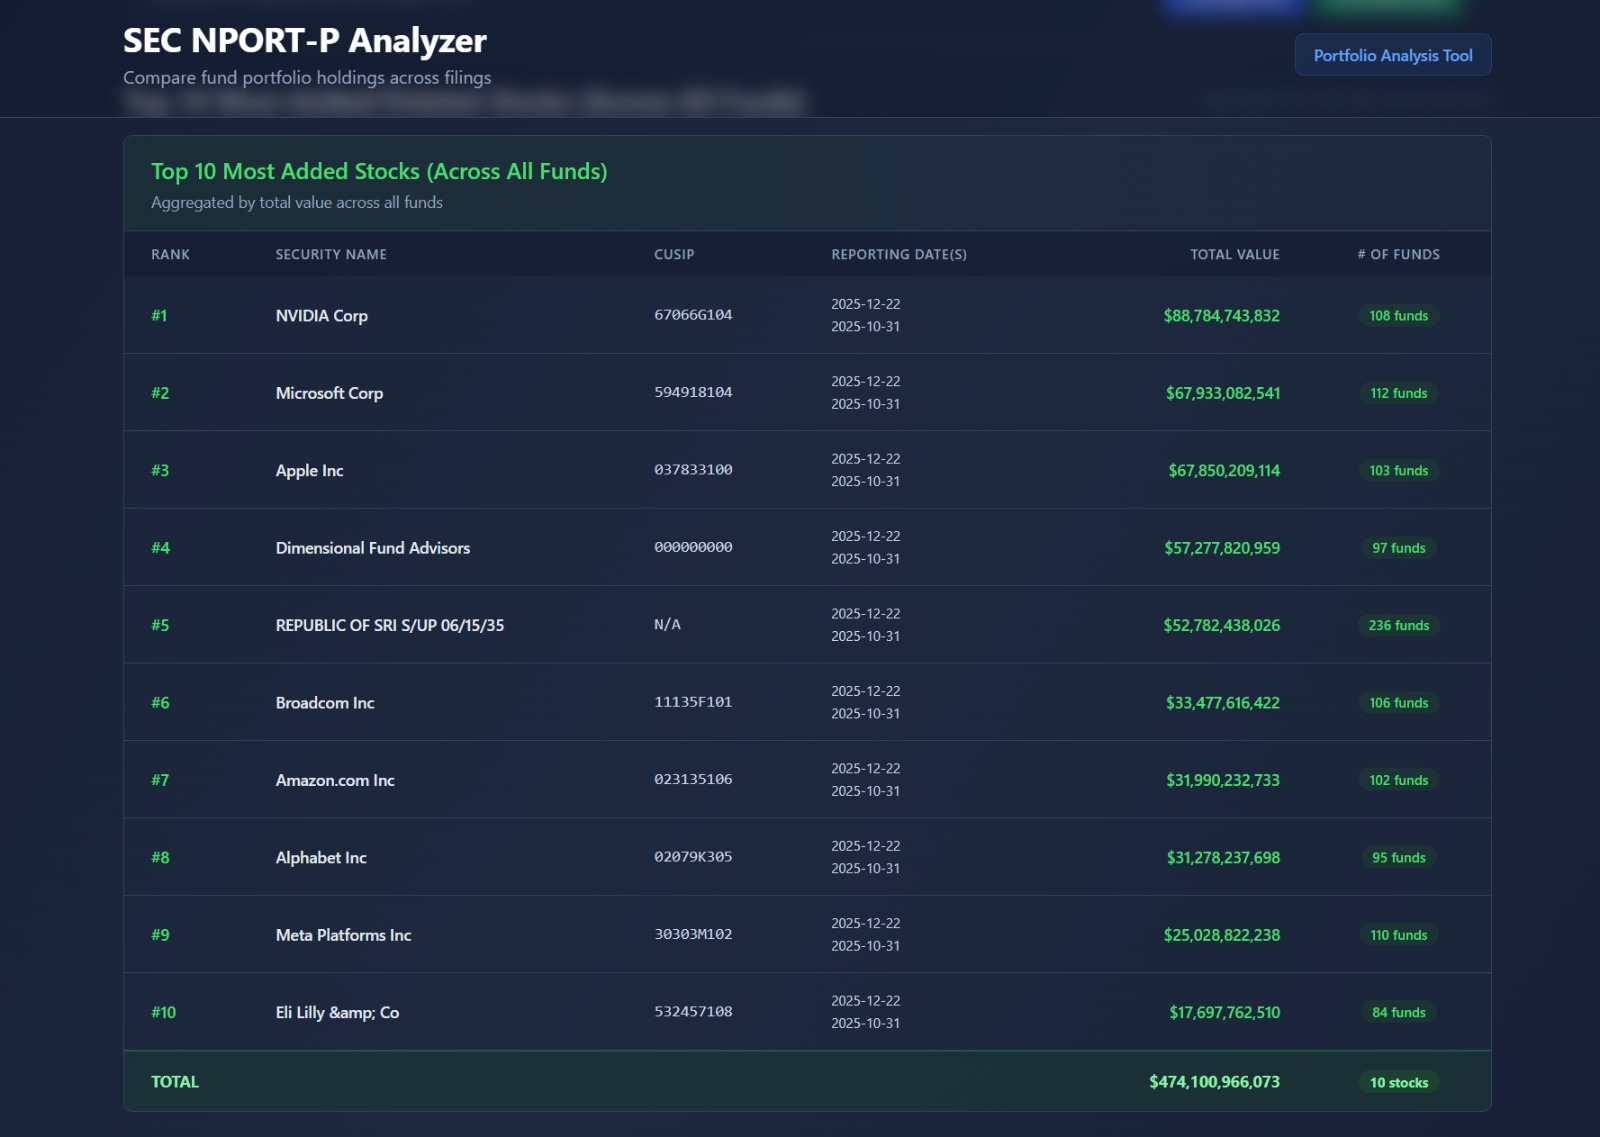This screenshot has height=1137, width=1600.
Task: Click the 236 funds badge
Action: (1398, 625)
